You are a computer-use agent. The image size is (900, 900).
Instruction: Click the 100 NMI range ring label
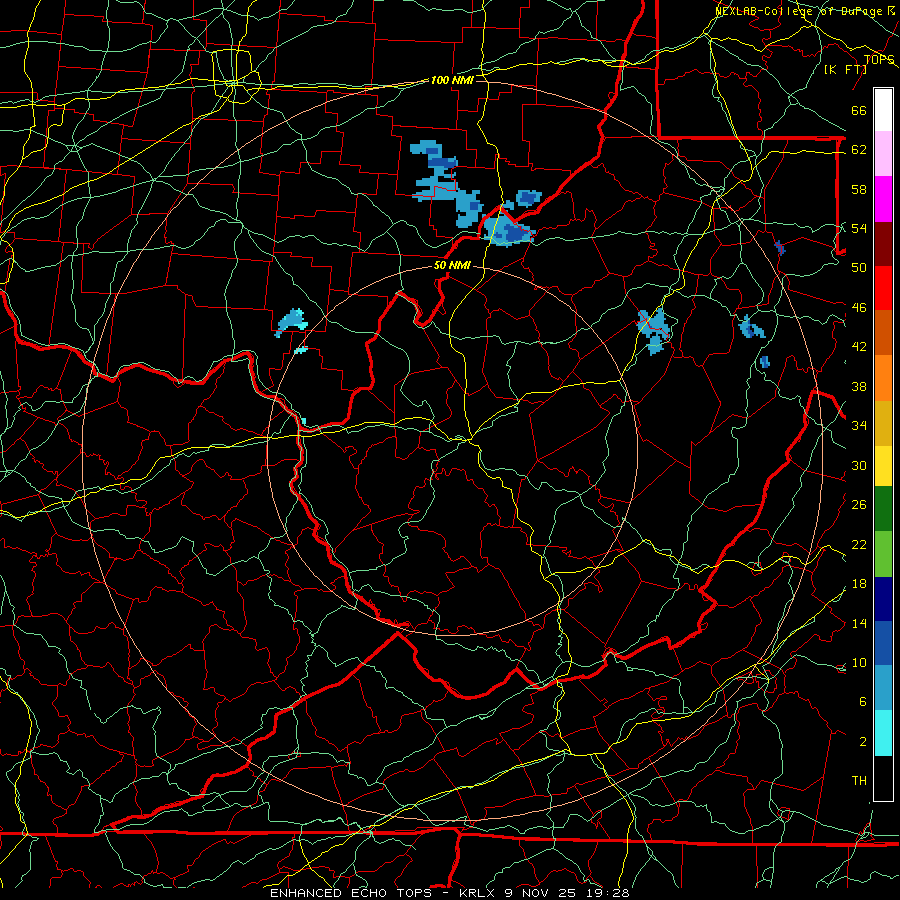[452, 80]
